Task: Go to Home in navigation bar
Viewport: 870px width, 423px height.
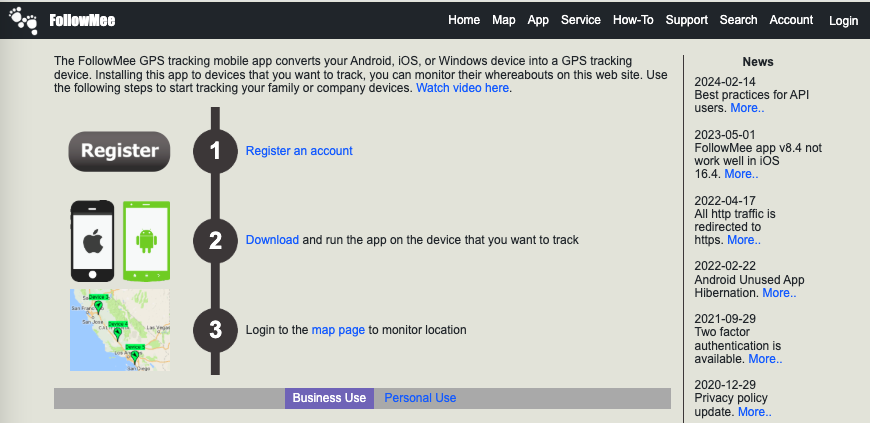Action: [464, 20]
